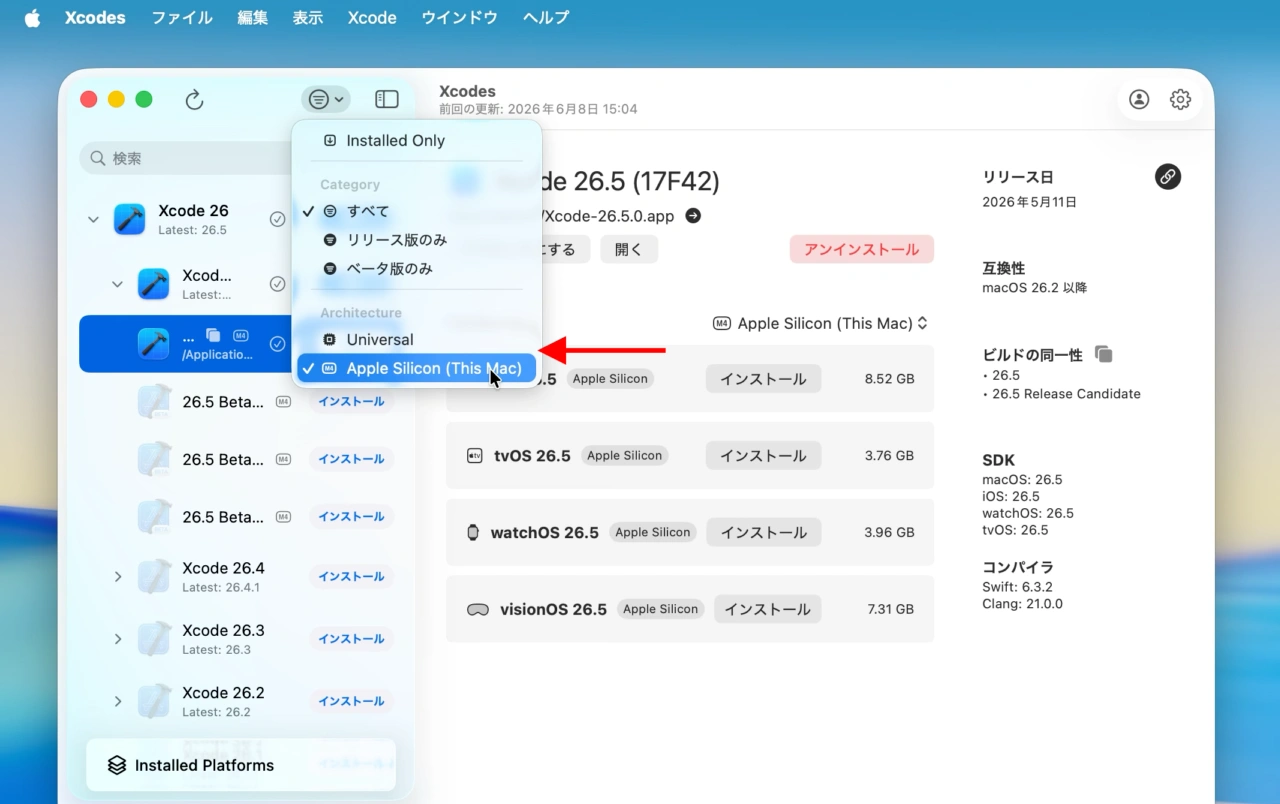
Task: Toggle the sidebar panel icon
Action: [x=387, y=99]
